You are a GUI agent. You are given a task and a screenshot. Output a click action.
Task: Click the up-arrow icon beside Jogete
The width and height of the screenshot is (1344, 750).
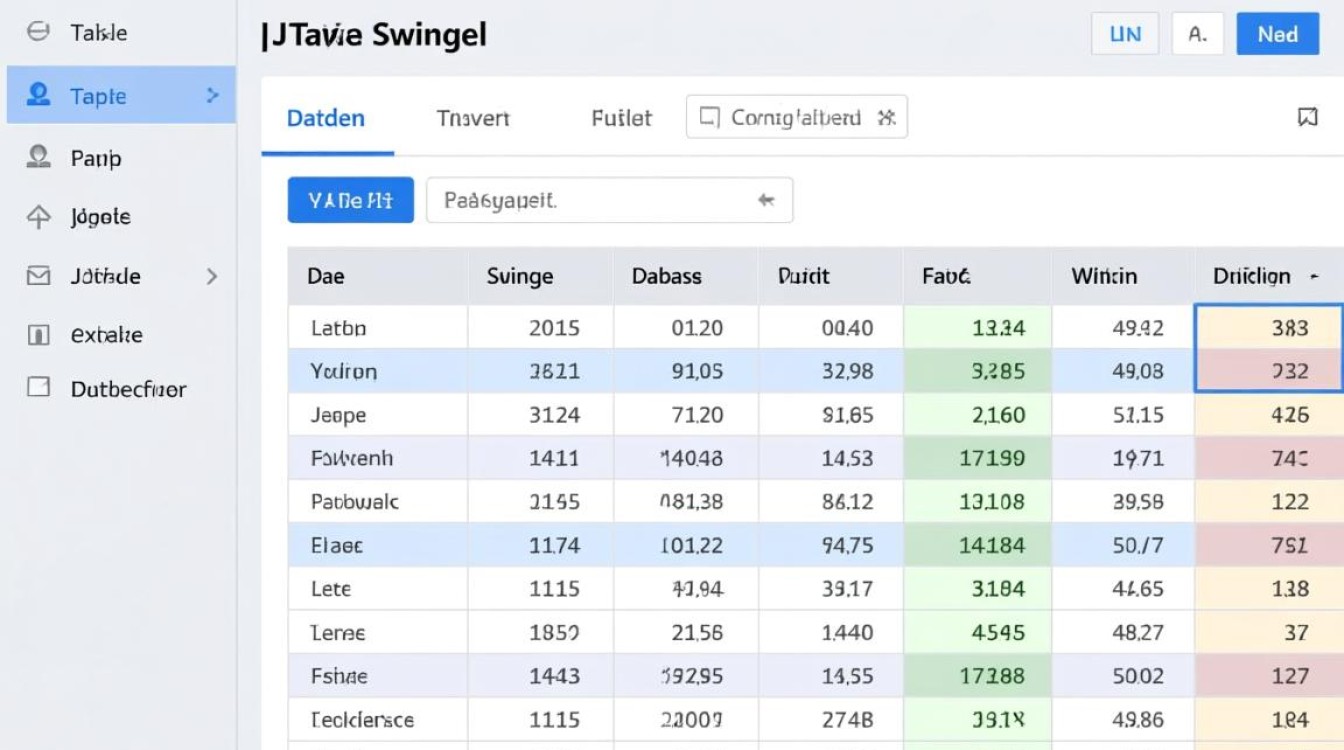(x=39, y=217)
